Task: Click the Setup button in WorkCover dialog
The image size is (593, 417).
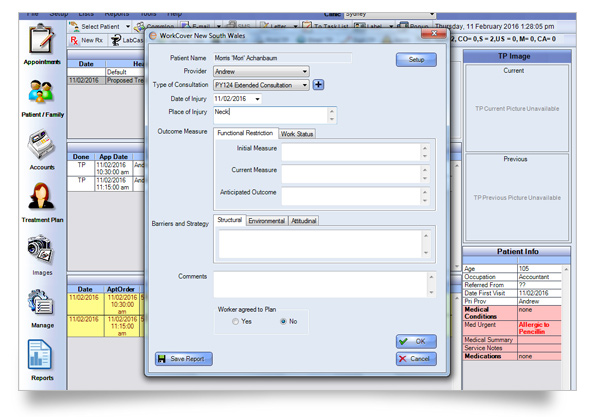Action: (416, 60)
